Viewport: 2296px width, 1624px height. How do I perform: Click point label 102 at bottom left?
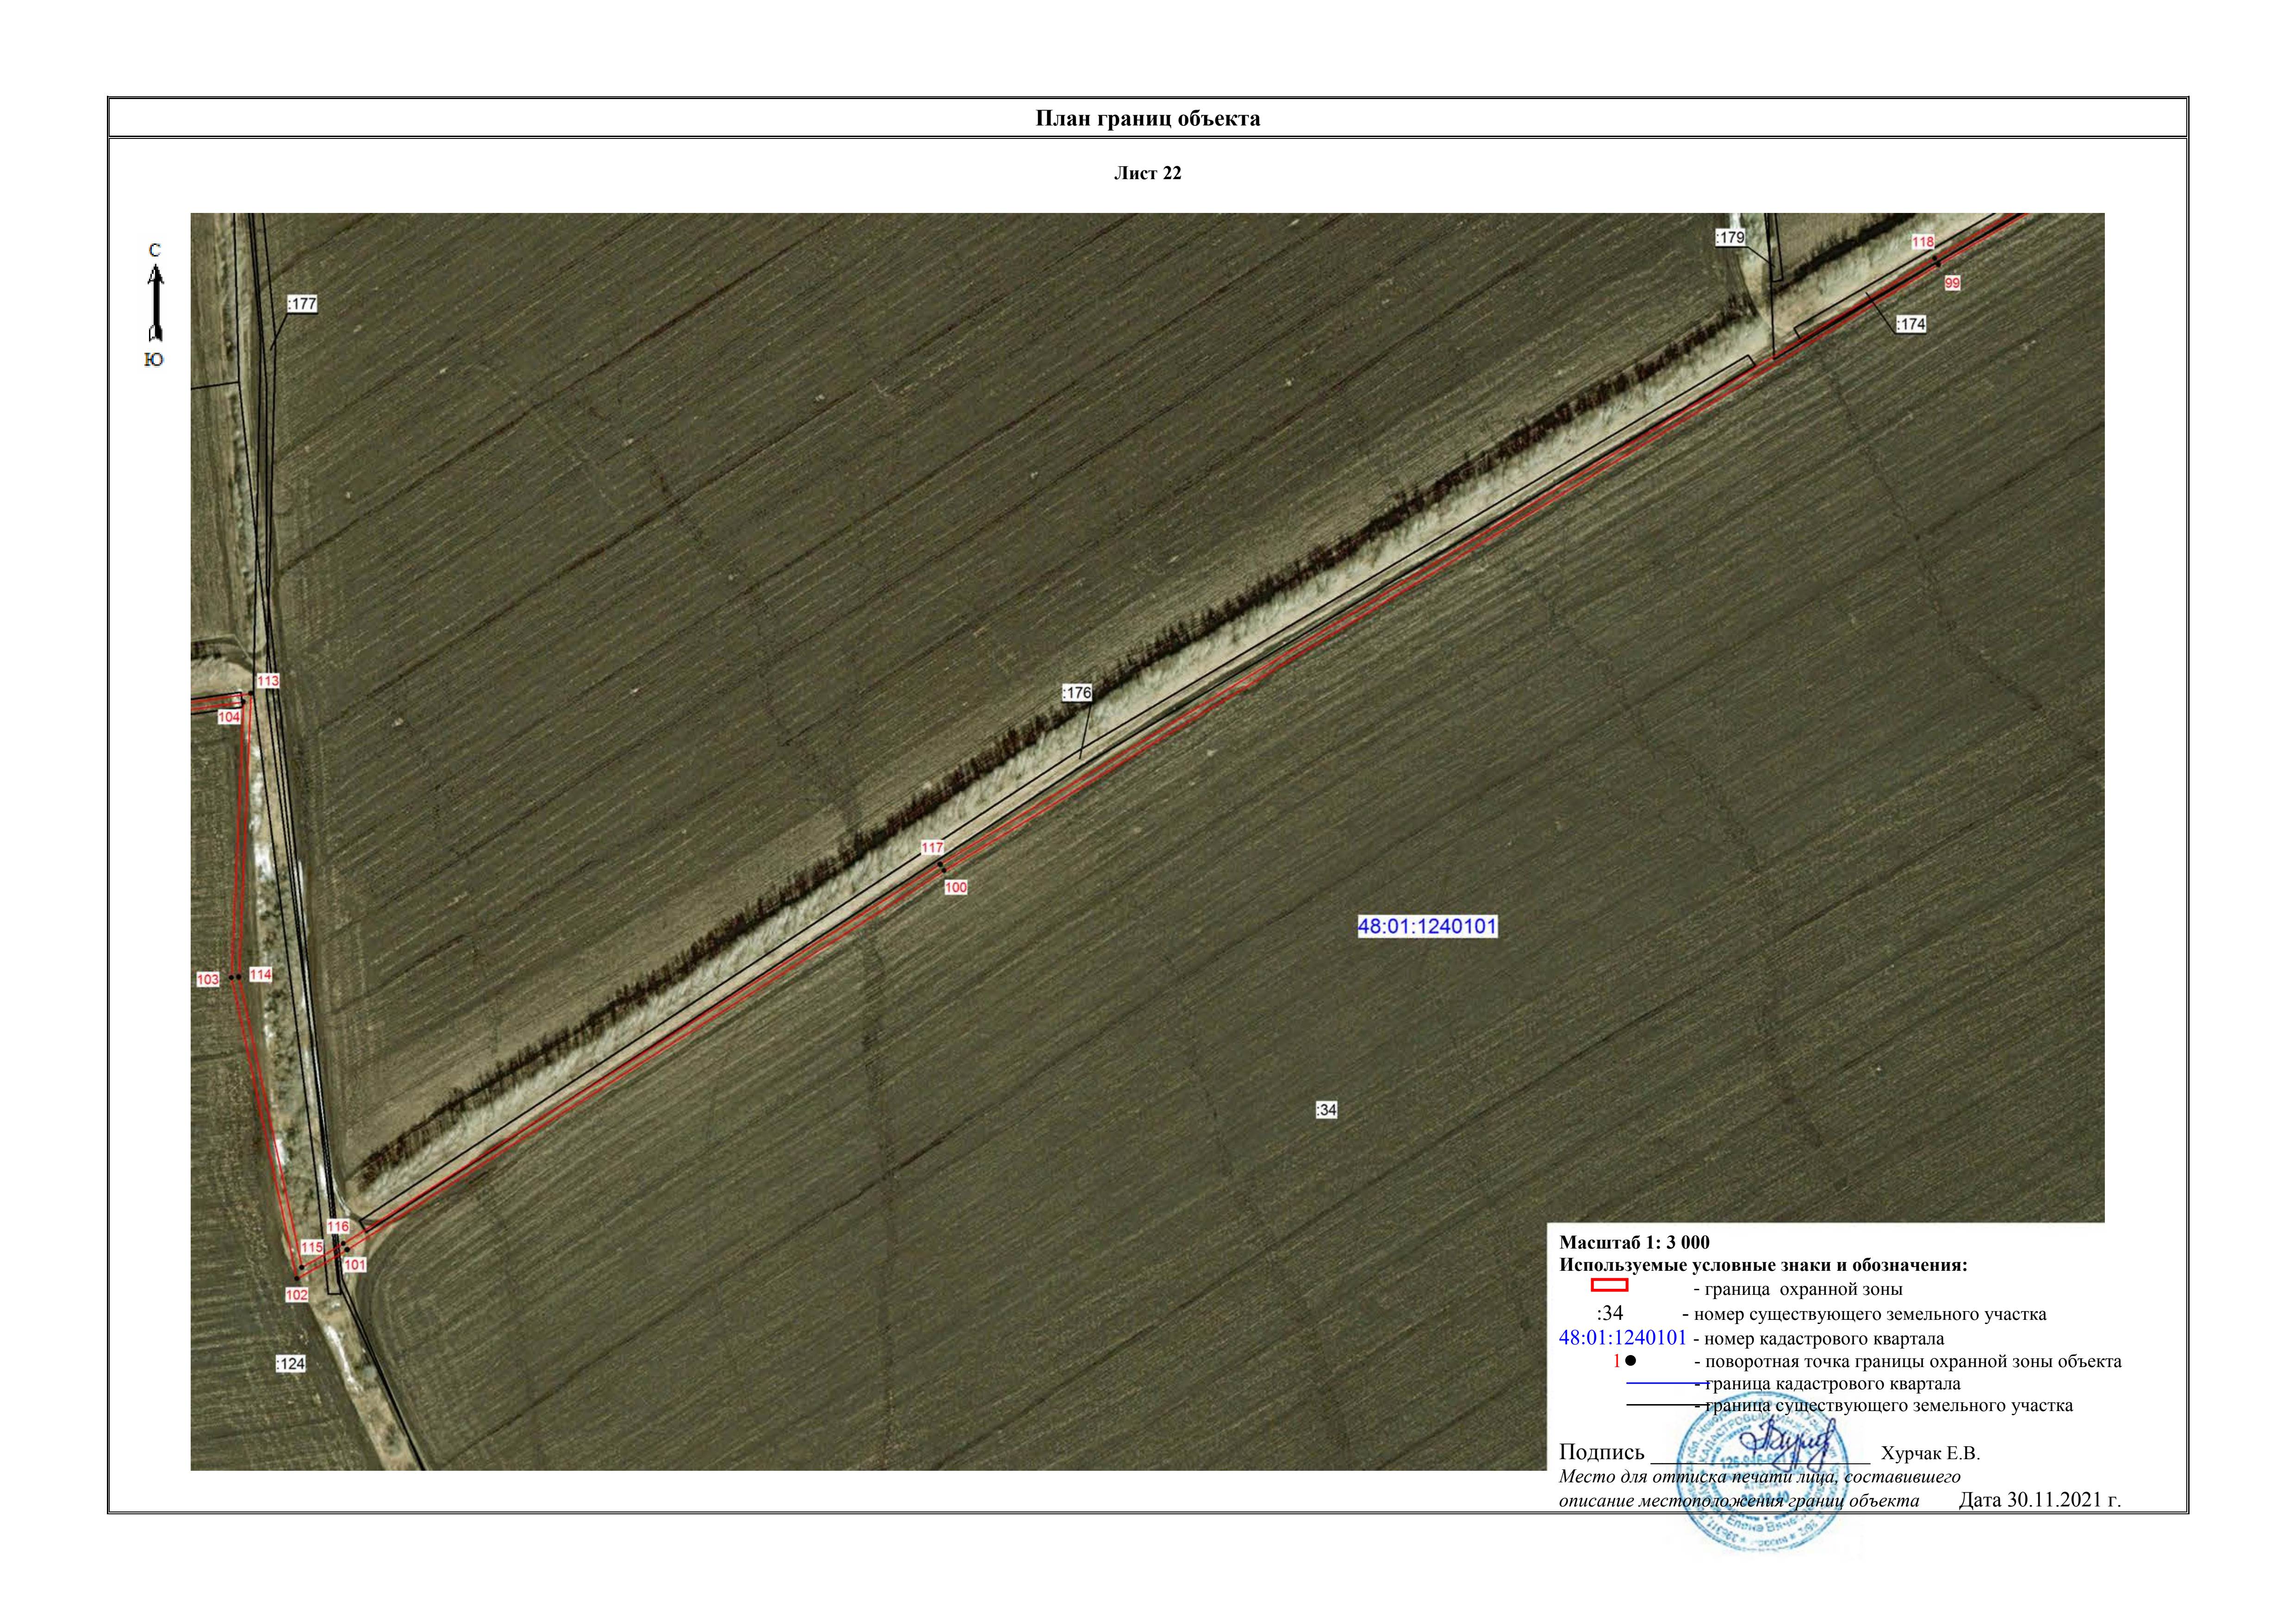pos(297,1295)
